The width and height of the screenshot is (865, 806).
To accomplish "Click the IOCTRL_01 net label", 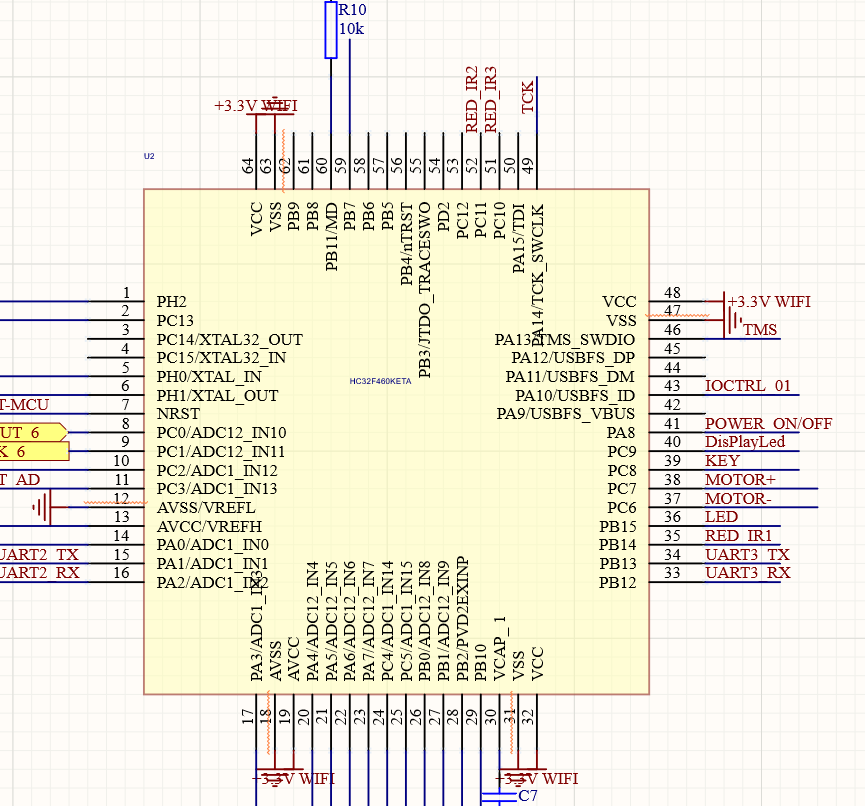I will click(747, 386).
